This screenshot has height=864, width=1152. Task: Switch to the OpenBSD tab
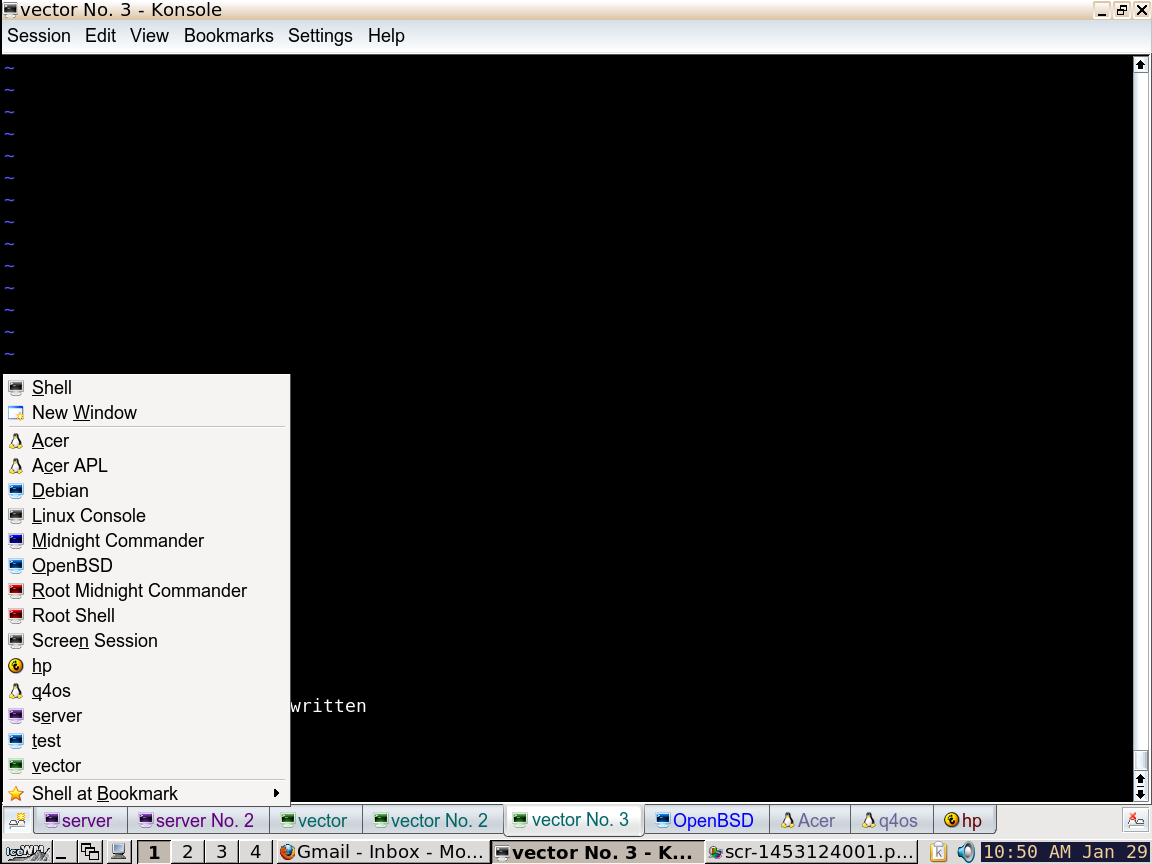click(x=705, y=820)
